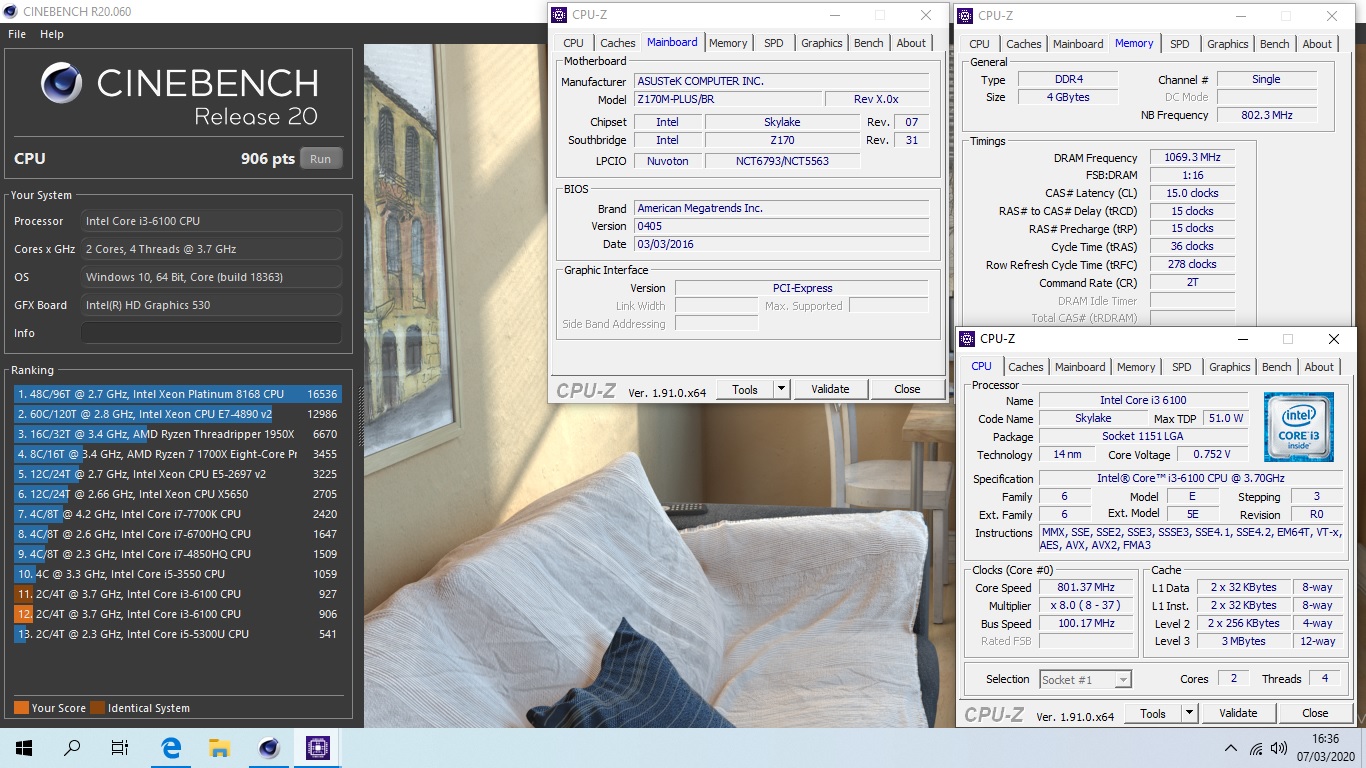Select Core i5-5300U ranking row
This screenshot has height=768, width=1366.
(177, 634)
